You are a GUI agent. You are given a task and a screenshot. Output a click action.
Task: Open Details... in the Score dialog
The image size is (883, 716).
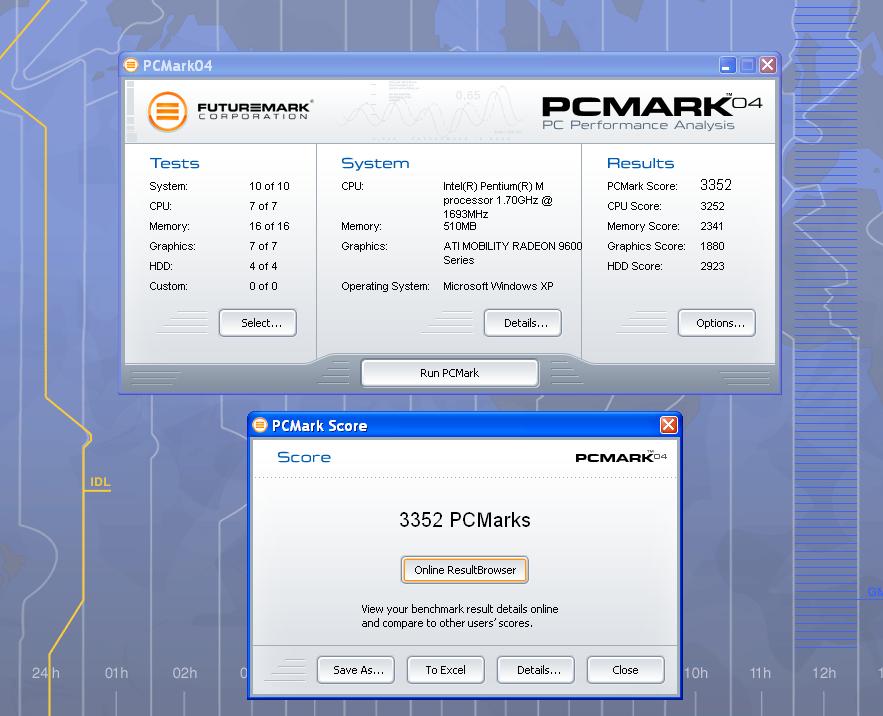[536, 670]
